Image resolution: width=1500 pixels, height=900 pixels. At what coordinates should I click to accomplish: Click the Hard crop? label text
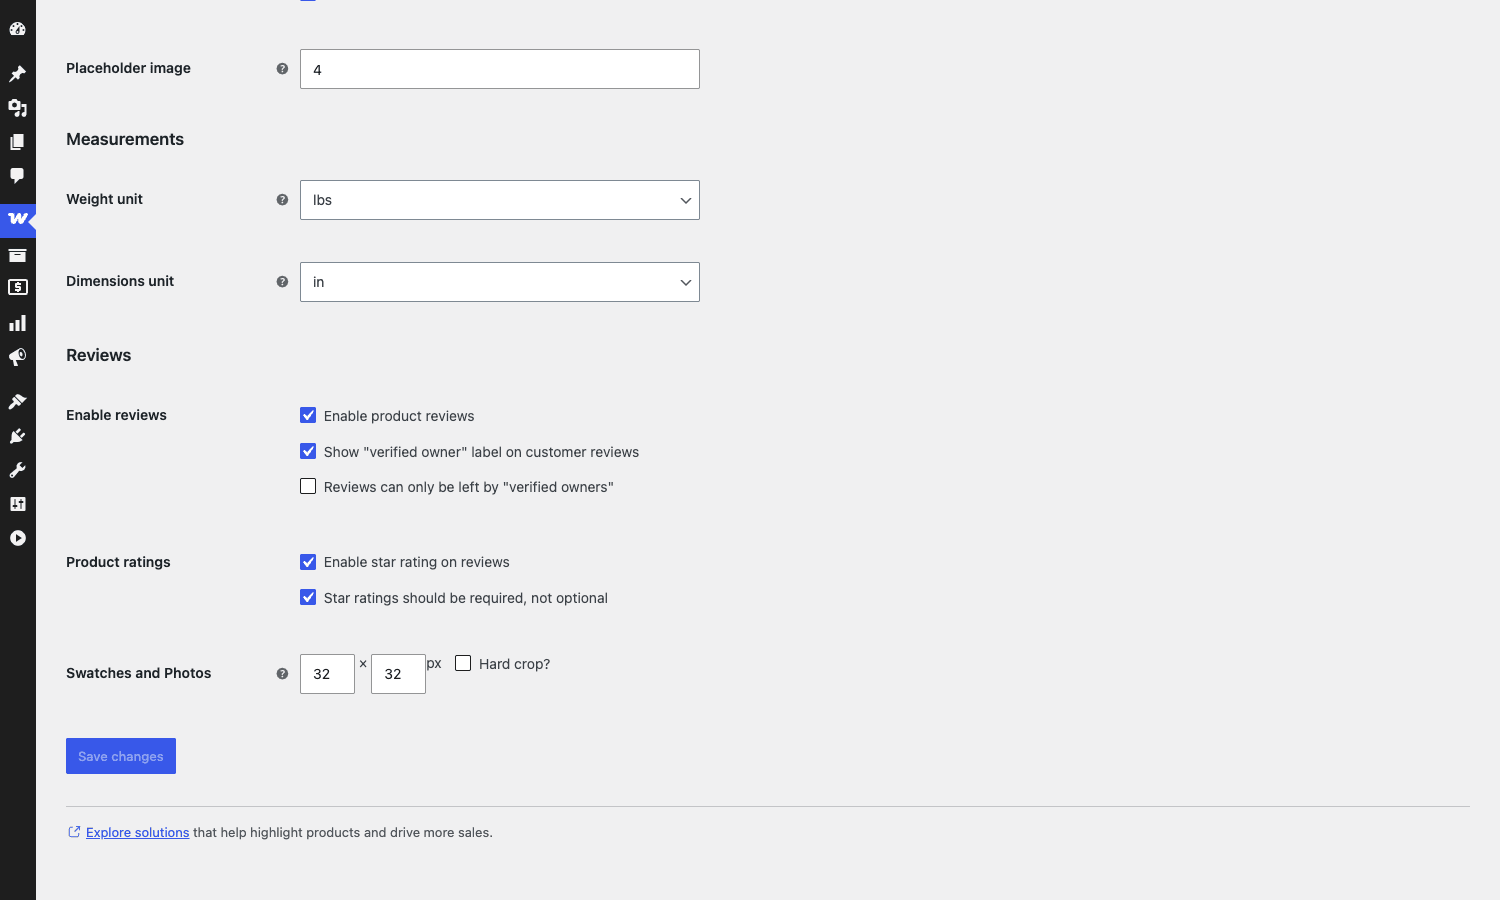coord(514,664)
